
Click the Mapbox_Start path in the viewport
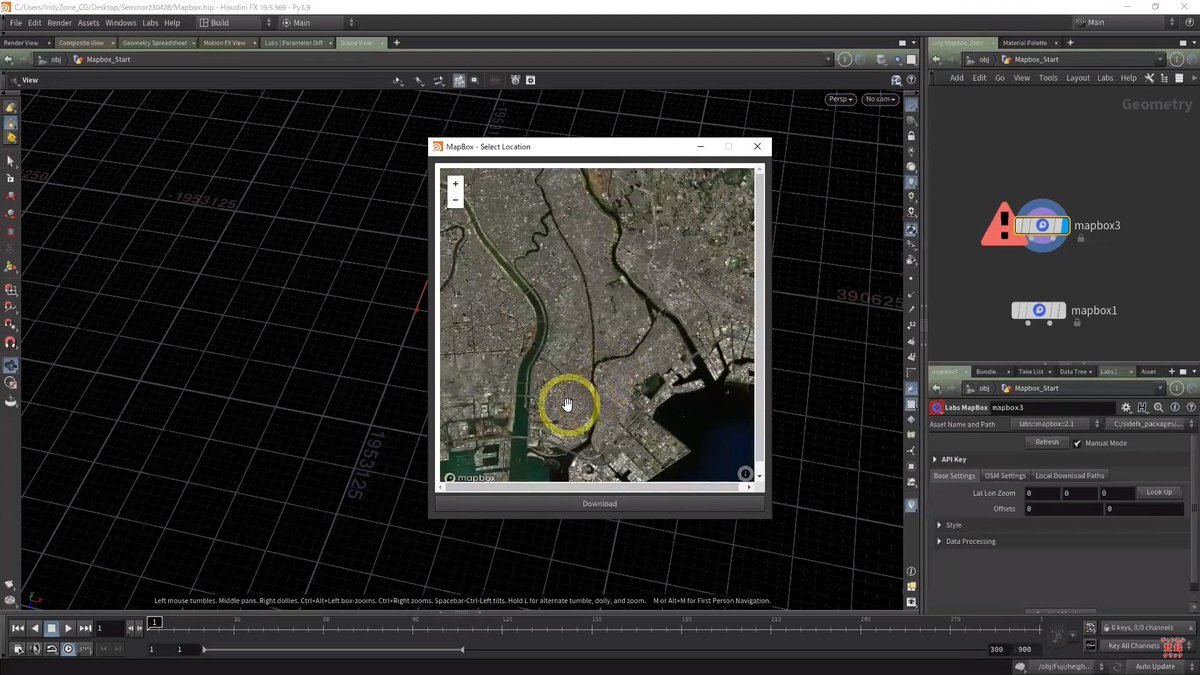tap(108, 60)
